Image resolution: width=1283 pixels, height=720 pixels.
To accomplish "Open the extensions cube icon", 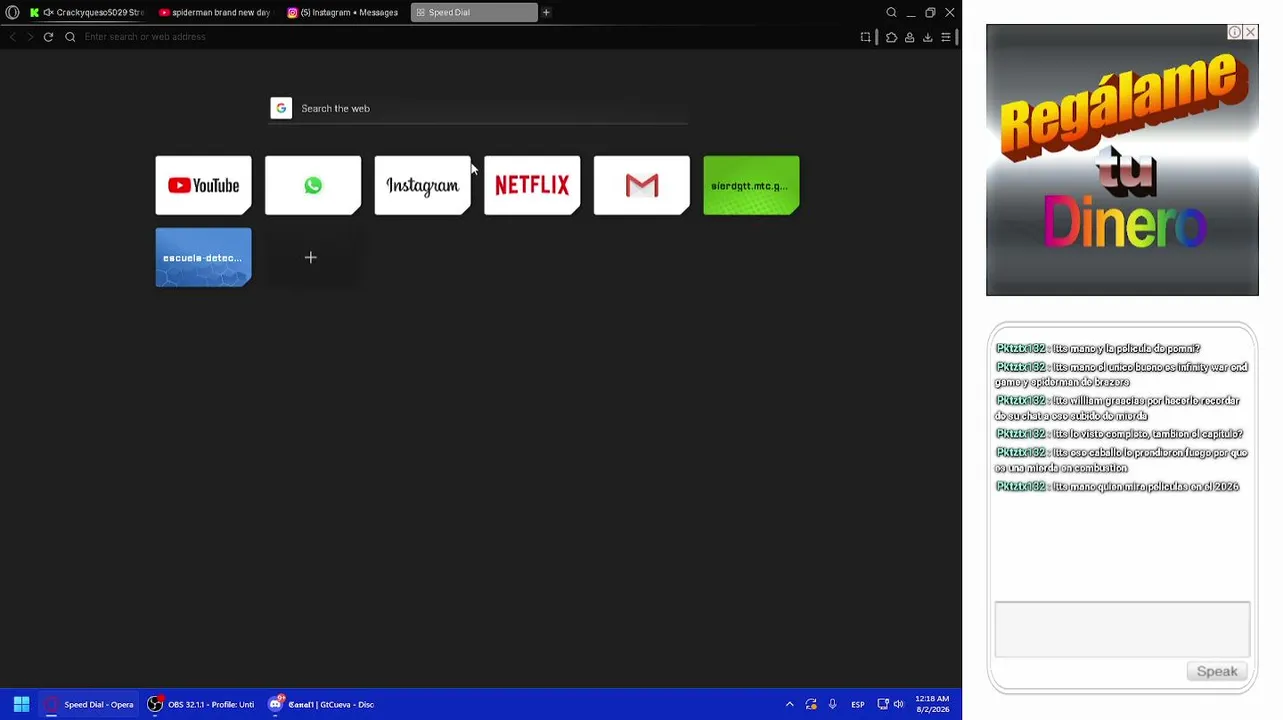I will click(x=891, y=37).
